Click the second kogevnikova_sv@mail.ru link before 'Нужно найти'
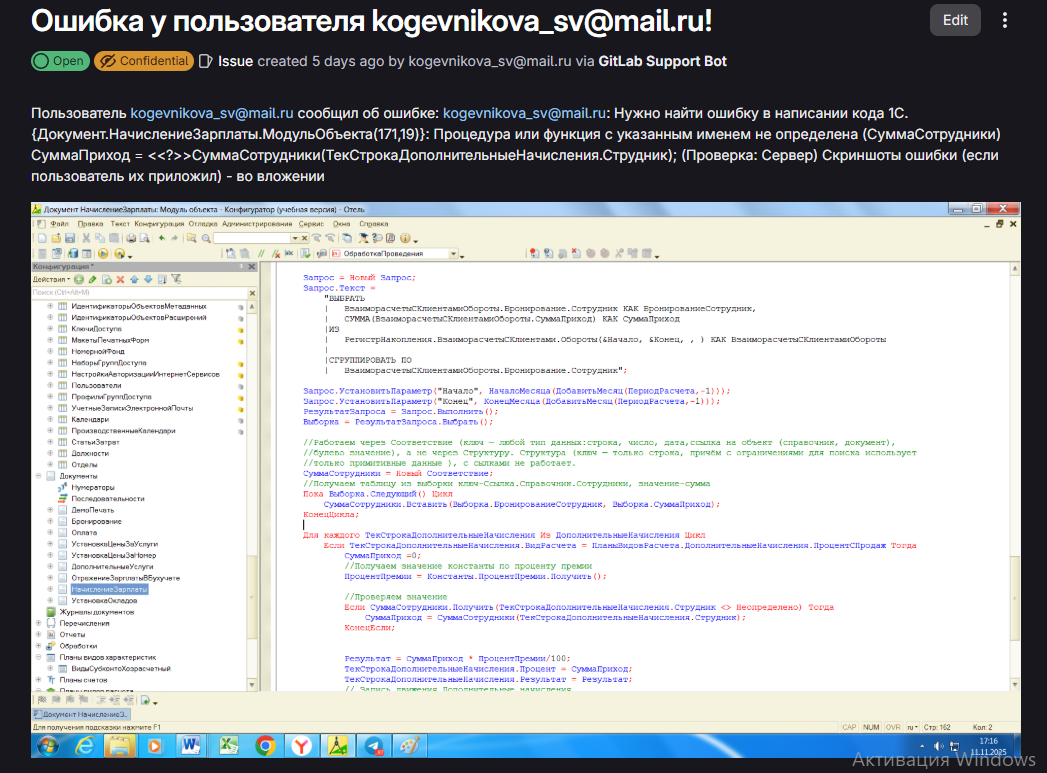 [x=525, y=113]
